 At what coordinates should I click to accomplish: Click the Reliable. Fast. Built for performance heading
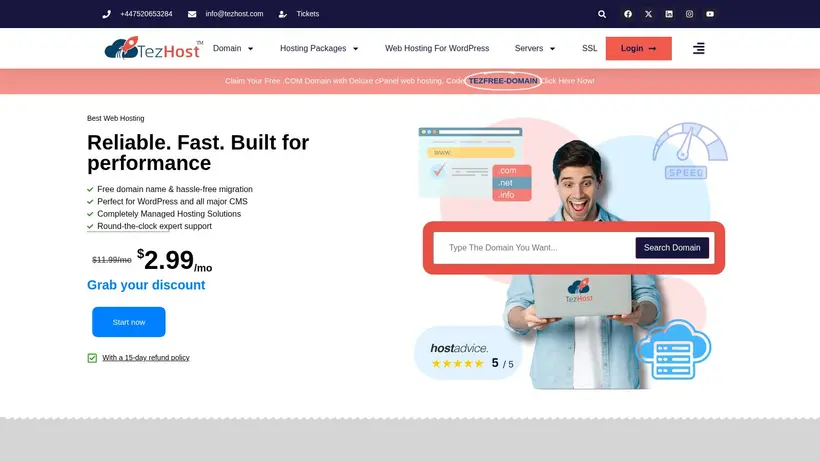pyautogui.click(x=198, y=153)
